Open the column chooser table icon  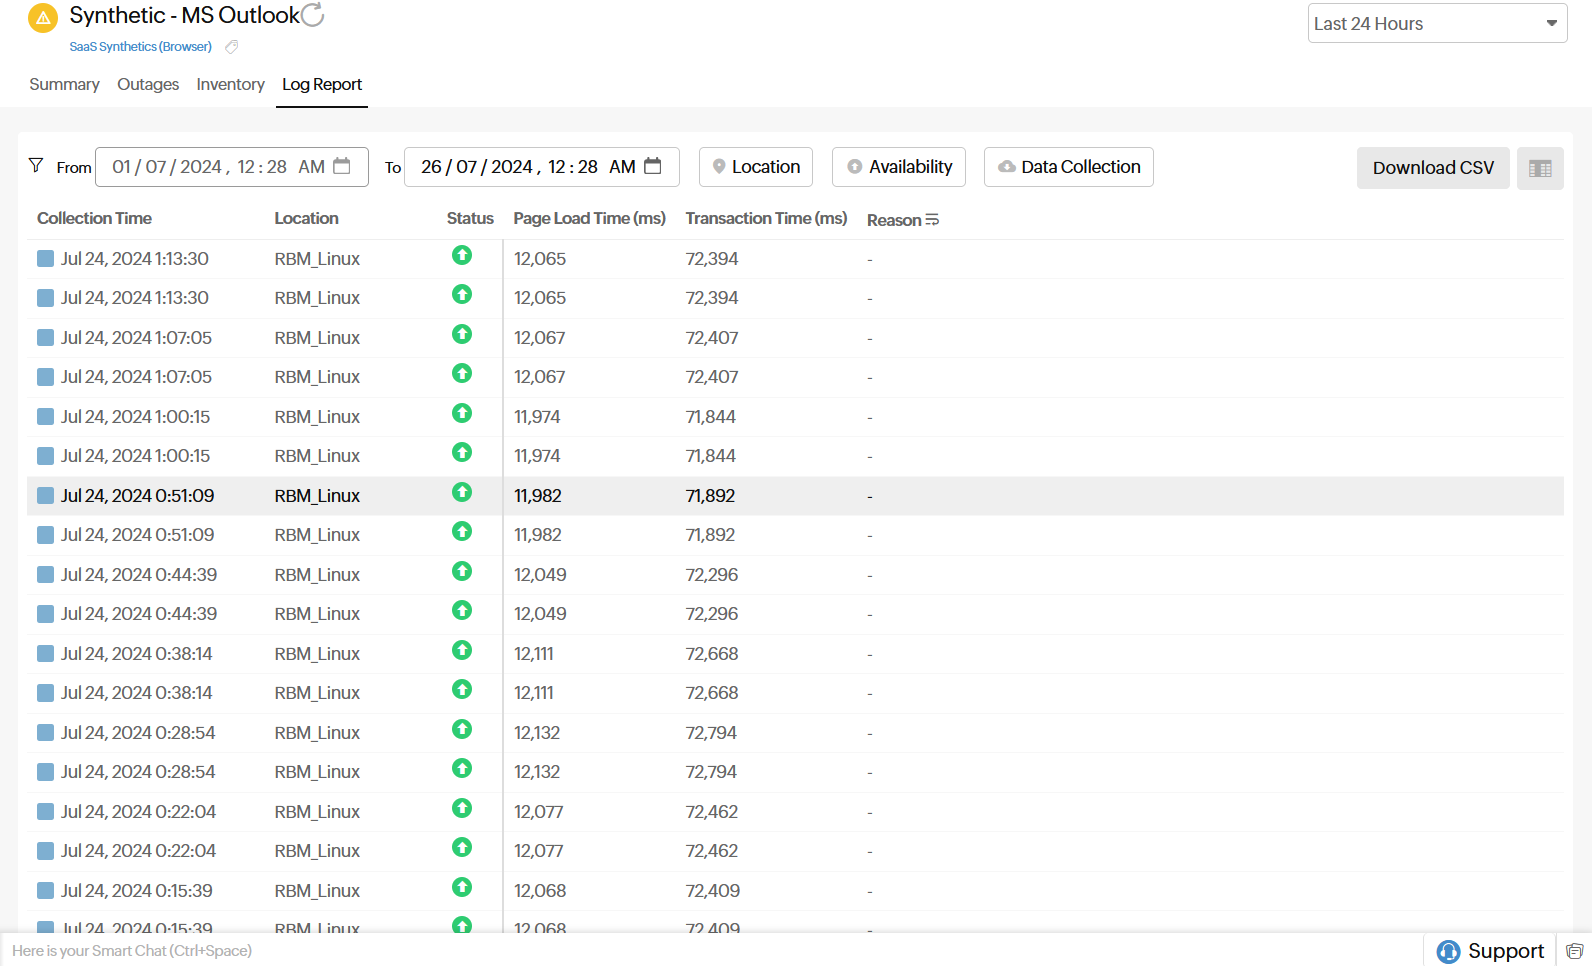(1540, 168)
